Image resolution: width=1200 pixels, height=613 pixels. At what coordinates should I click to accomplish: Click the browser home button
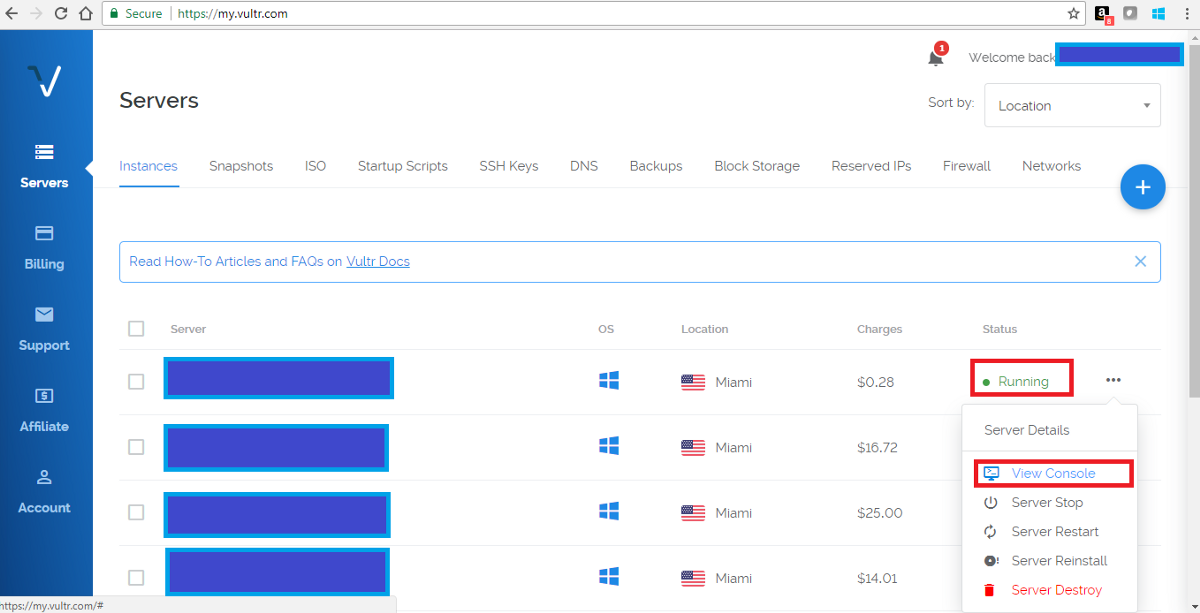tap(85, 14)
